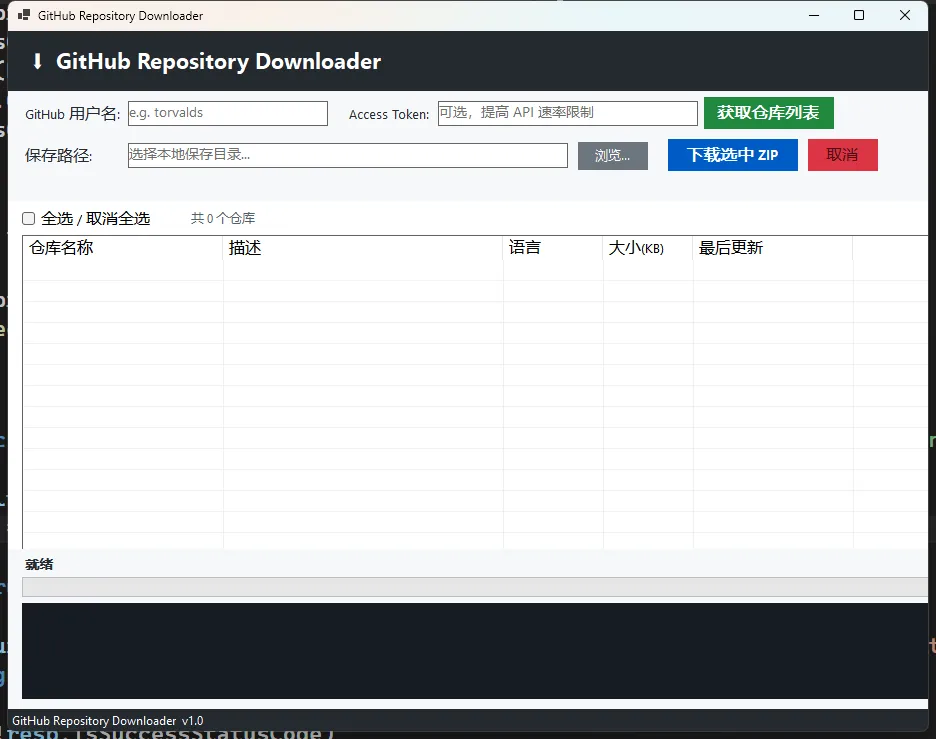The height and width of the screenshot is (739, 936).
Task: Maximize the downloader window
Action: click(859, 15)
